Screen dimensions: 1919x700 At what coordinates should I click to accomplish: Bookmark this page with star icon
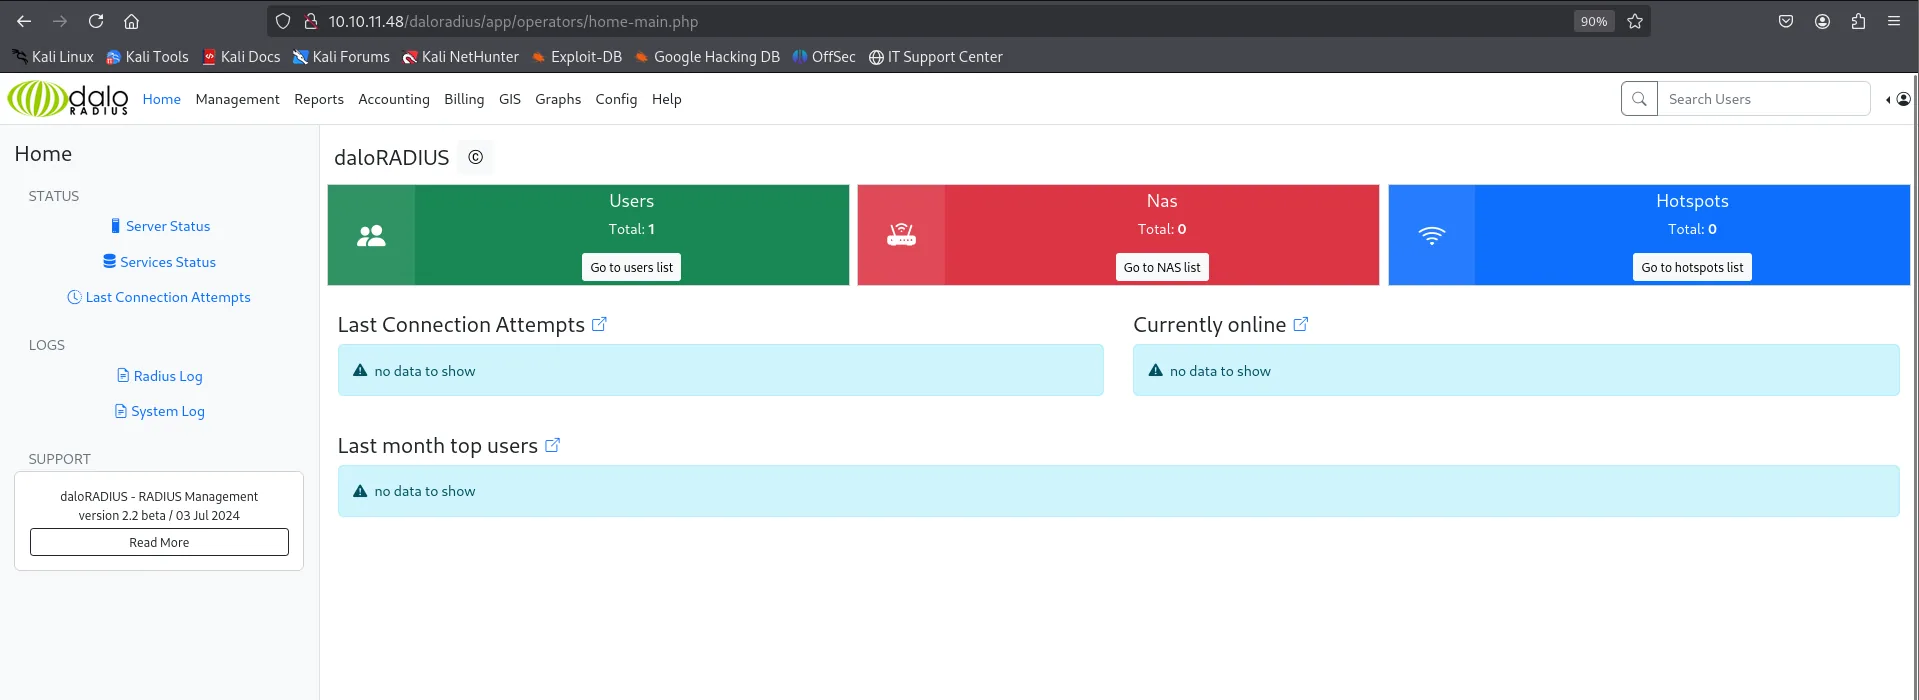1635,21
